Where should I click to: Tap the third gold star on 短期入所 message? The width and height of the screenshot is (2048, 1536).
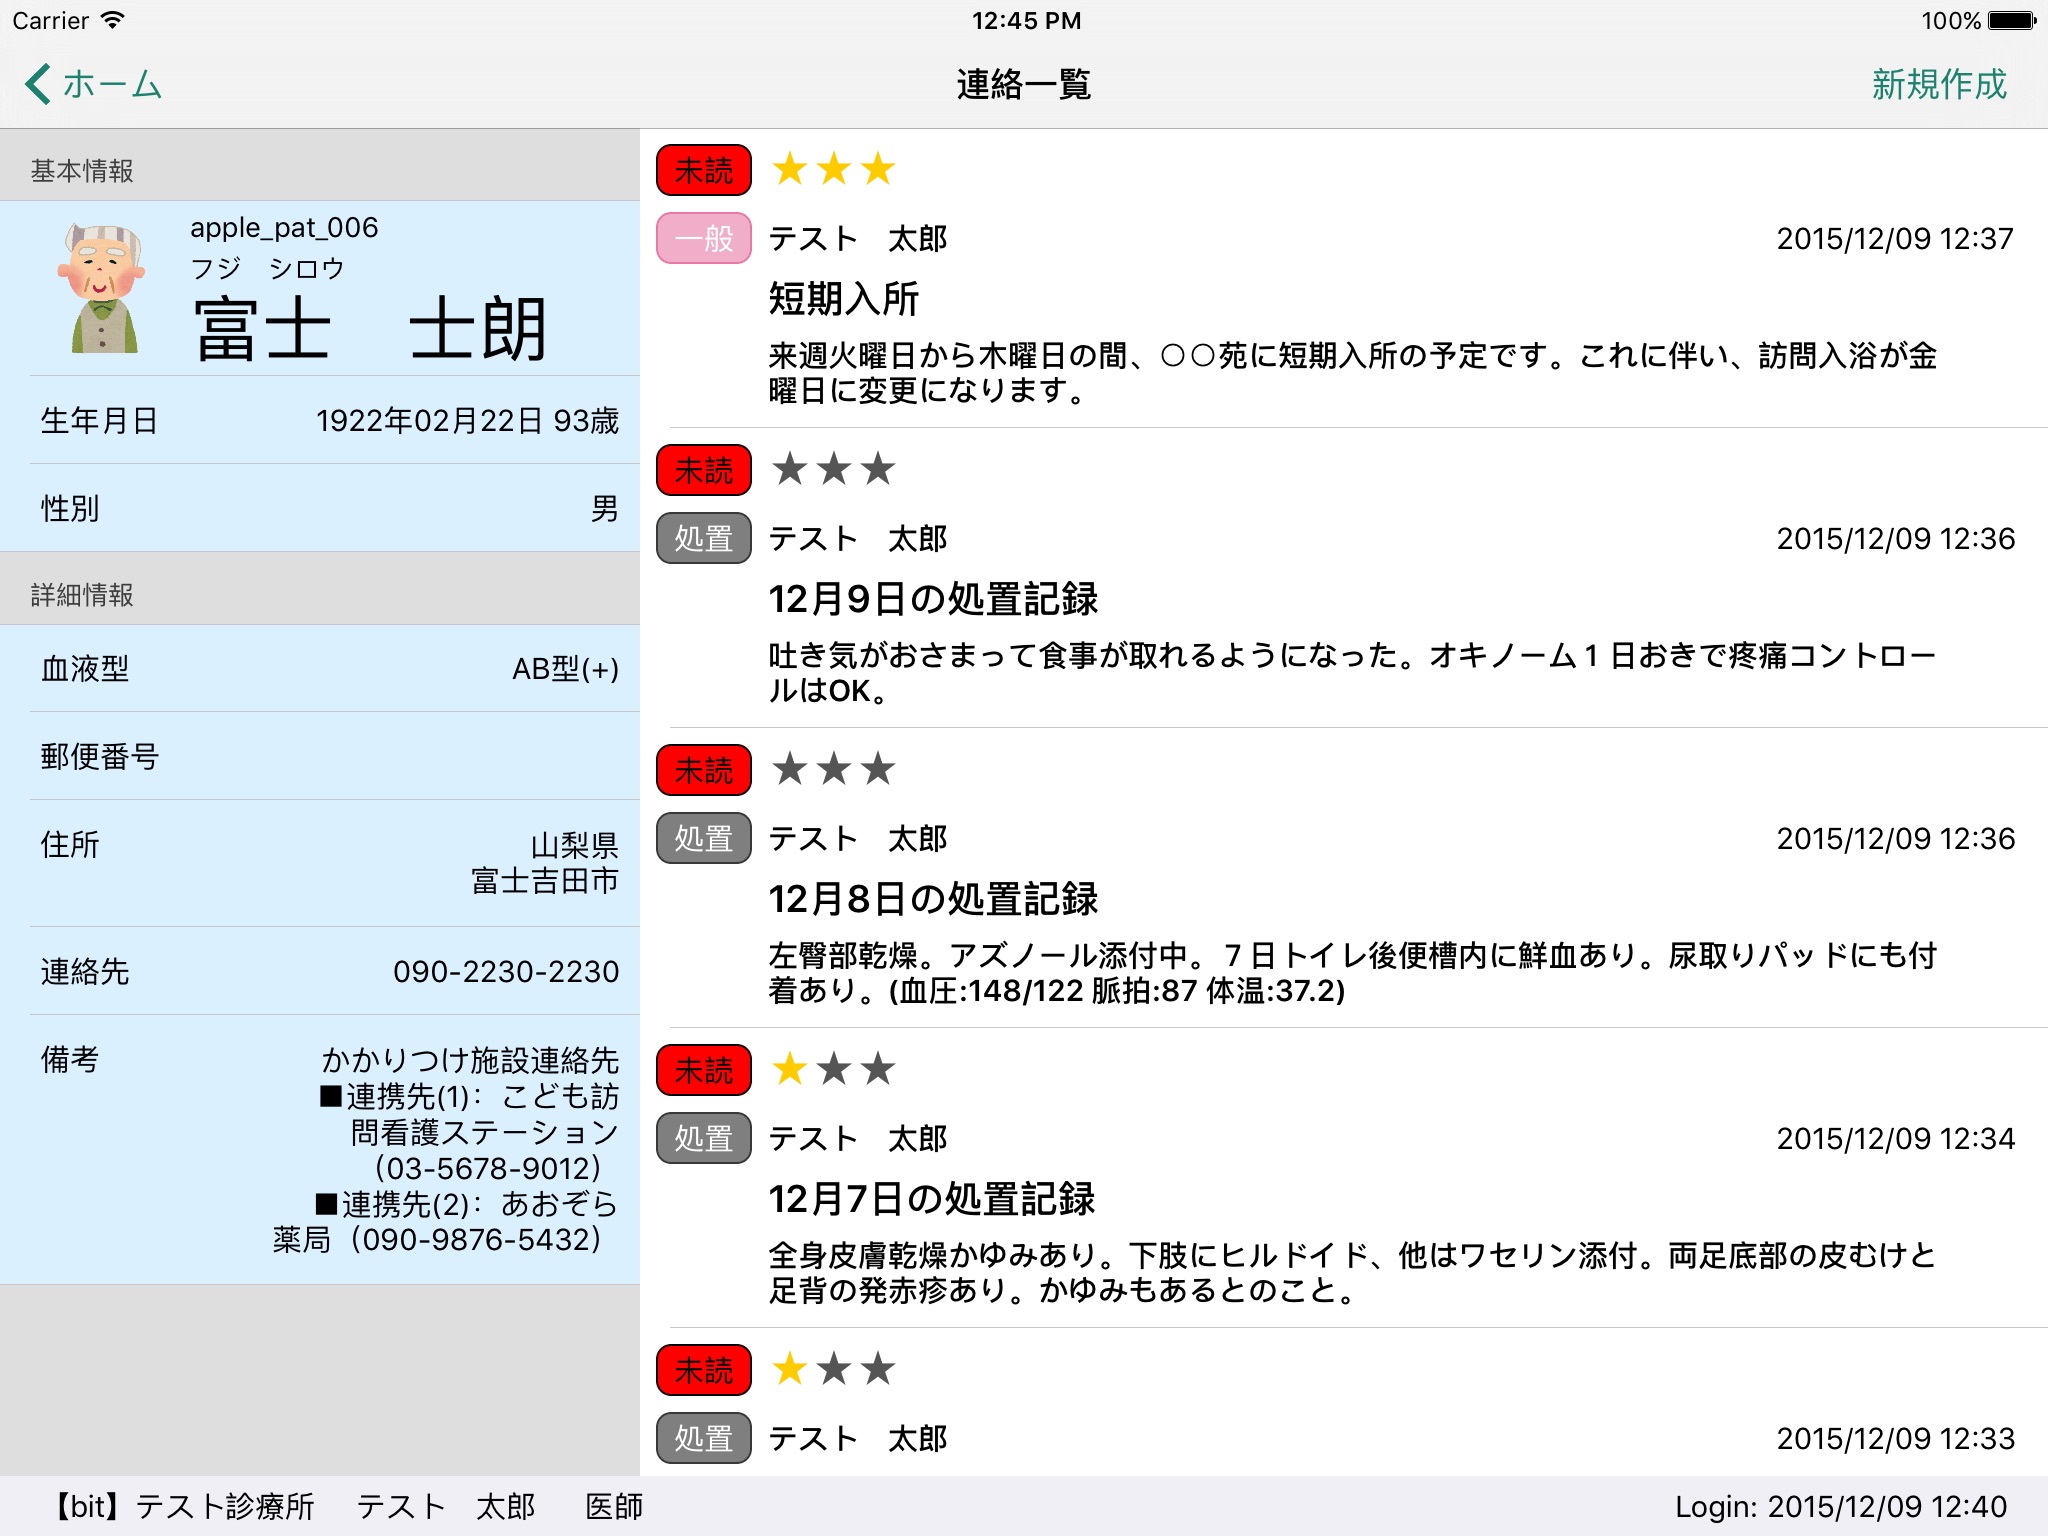[878, 169]
